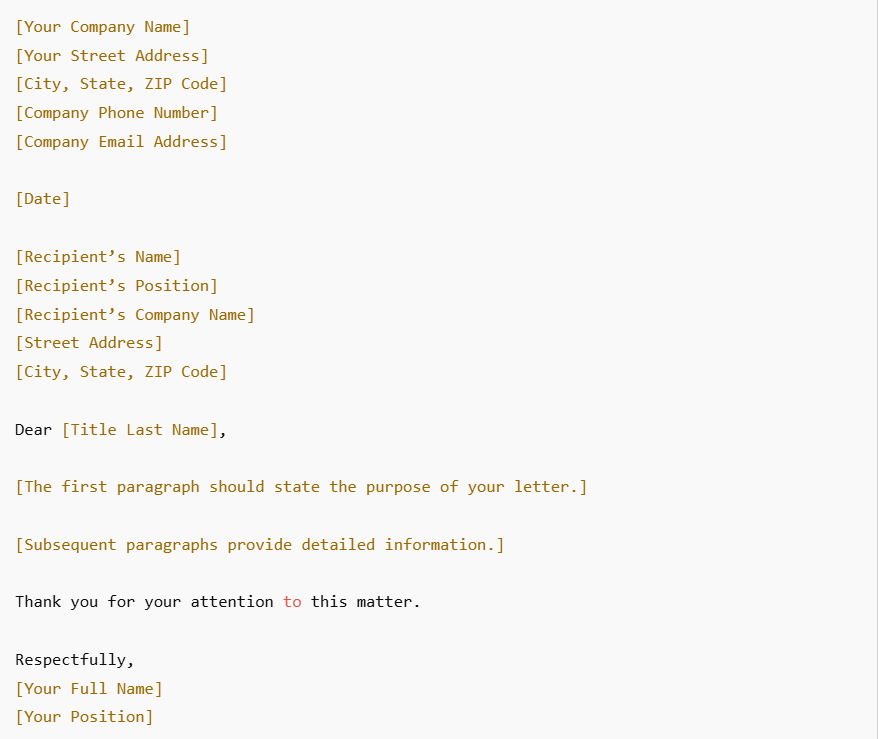Click the red word 'to'
878x739 pixels.
(x=292, y=602)
